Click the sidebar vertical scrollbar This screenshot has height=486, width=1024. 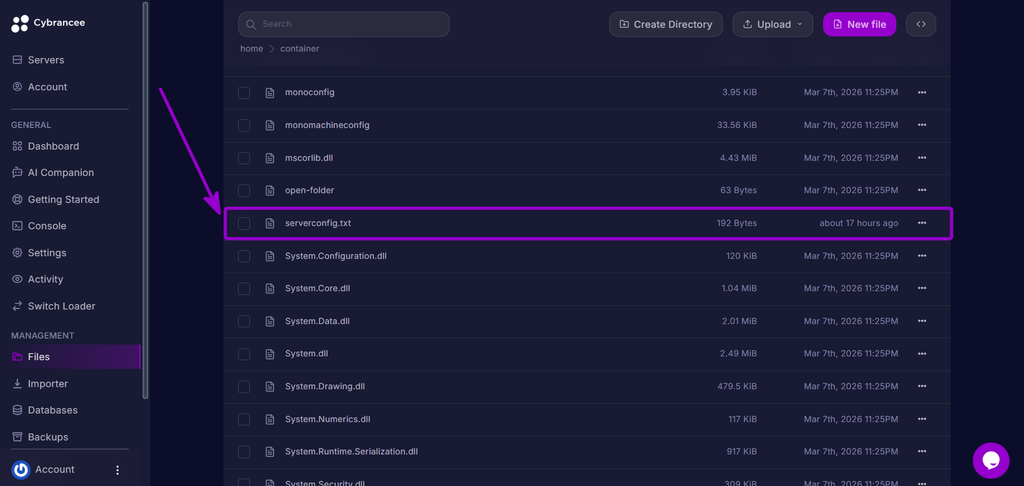145,200
